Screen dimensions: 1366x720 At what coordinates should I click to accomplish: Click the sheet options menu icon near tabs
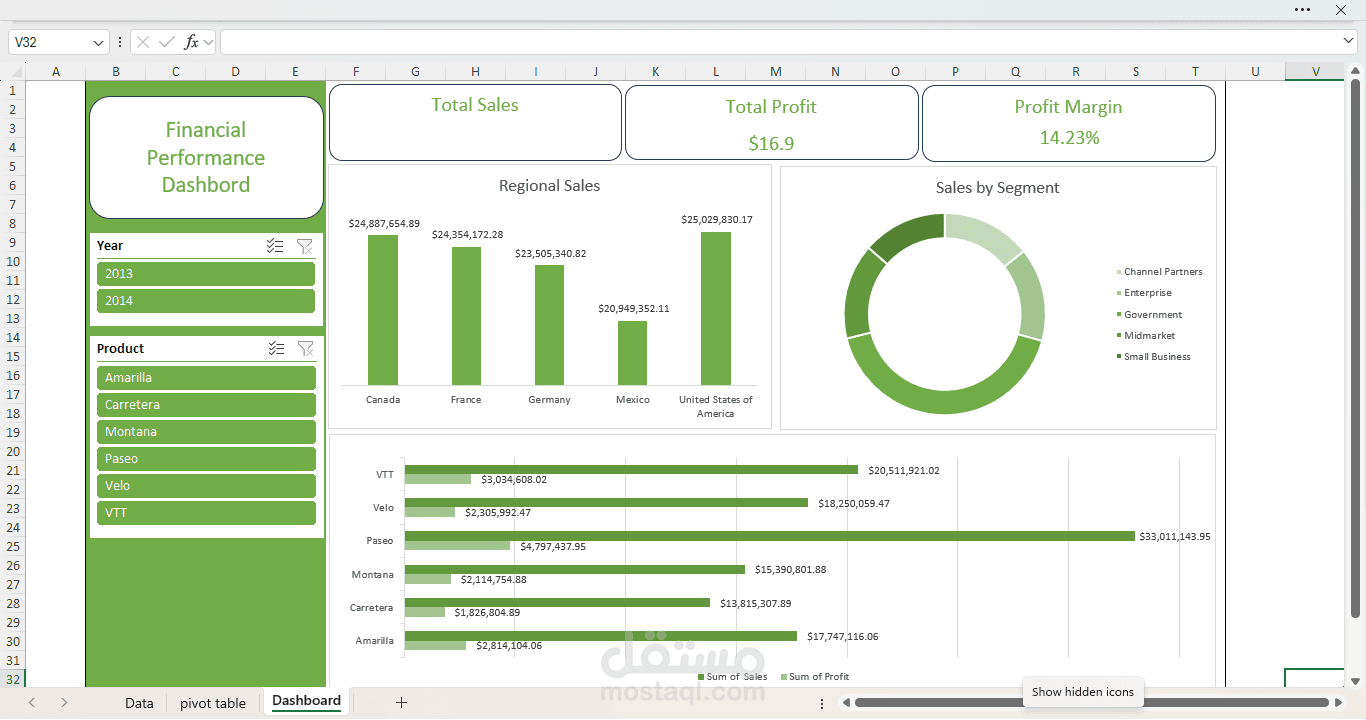[x=822, y=703]
